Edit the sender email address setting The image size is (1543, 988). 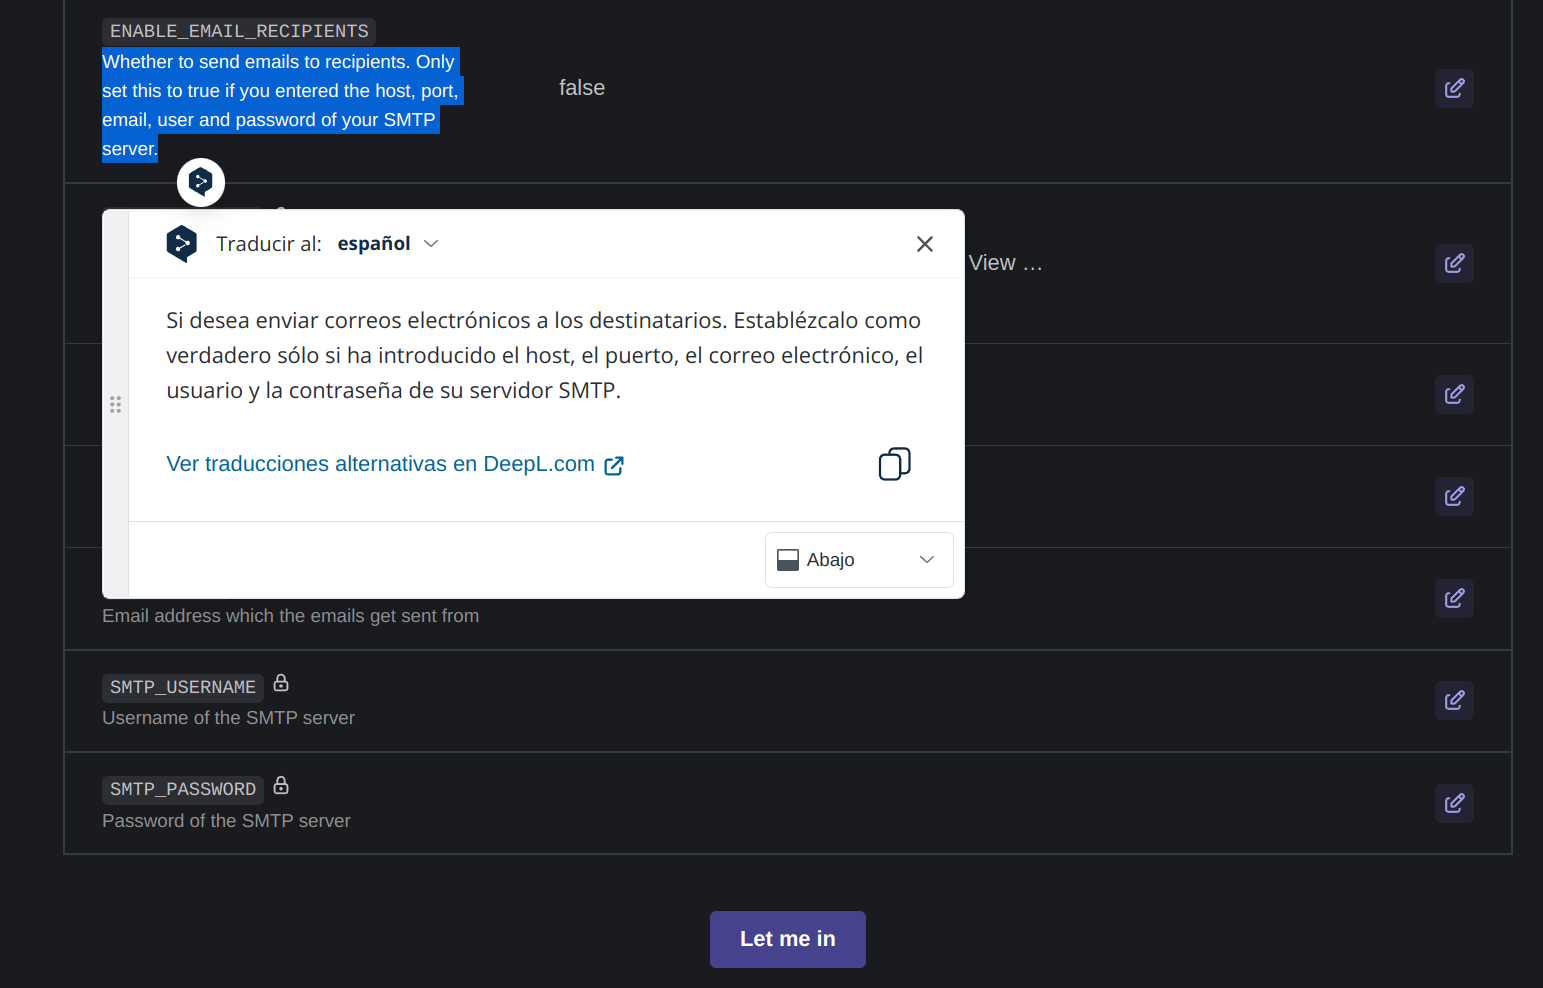[1454, 599]
